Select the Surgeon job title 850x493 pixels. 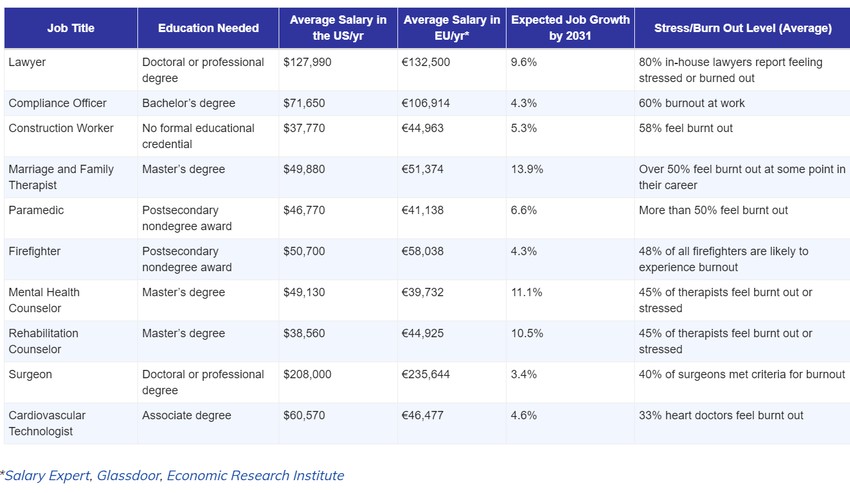pos(30,374)
